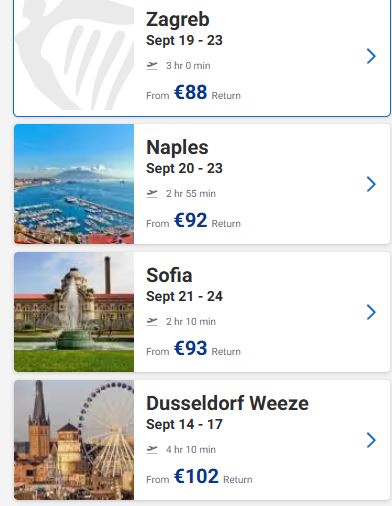The height and width of the screenshot is (506, 392).
Task: Click the plane icon beside 2 hr 55 min
Action: click(152, 193)
